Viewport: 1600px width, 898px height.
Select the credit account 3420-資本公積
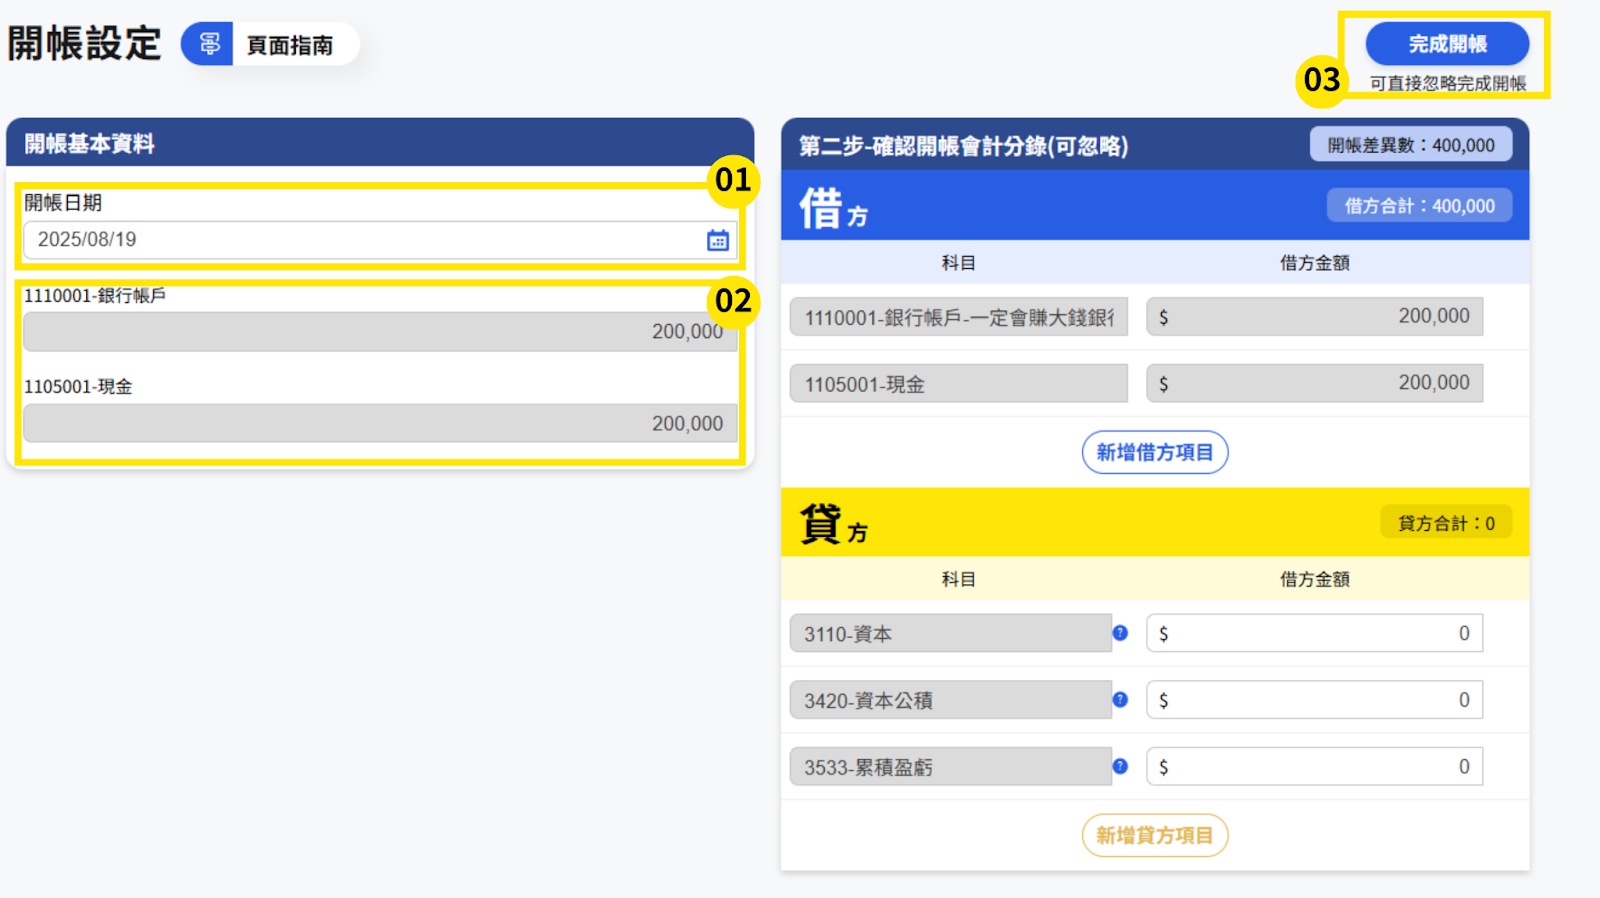951,700
